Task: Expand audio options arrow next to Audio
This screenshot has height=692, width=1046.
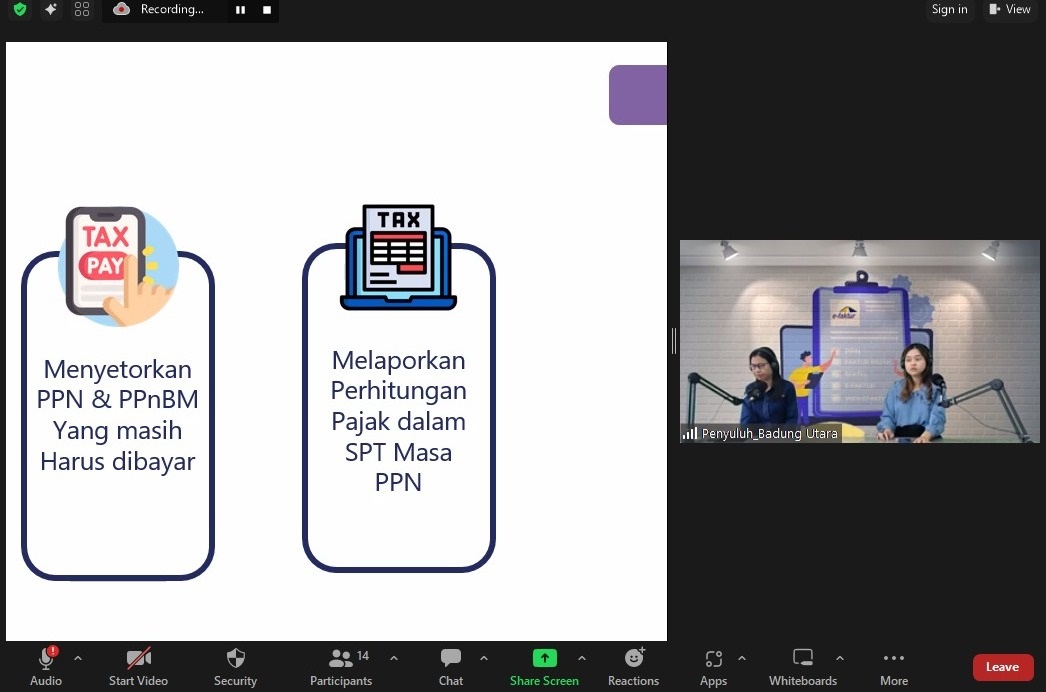Action: coord(78,658)
